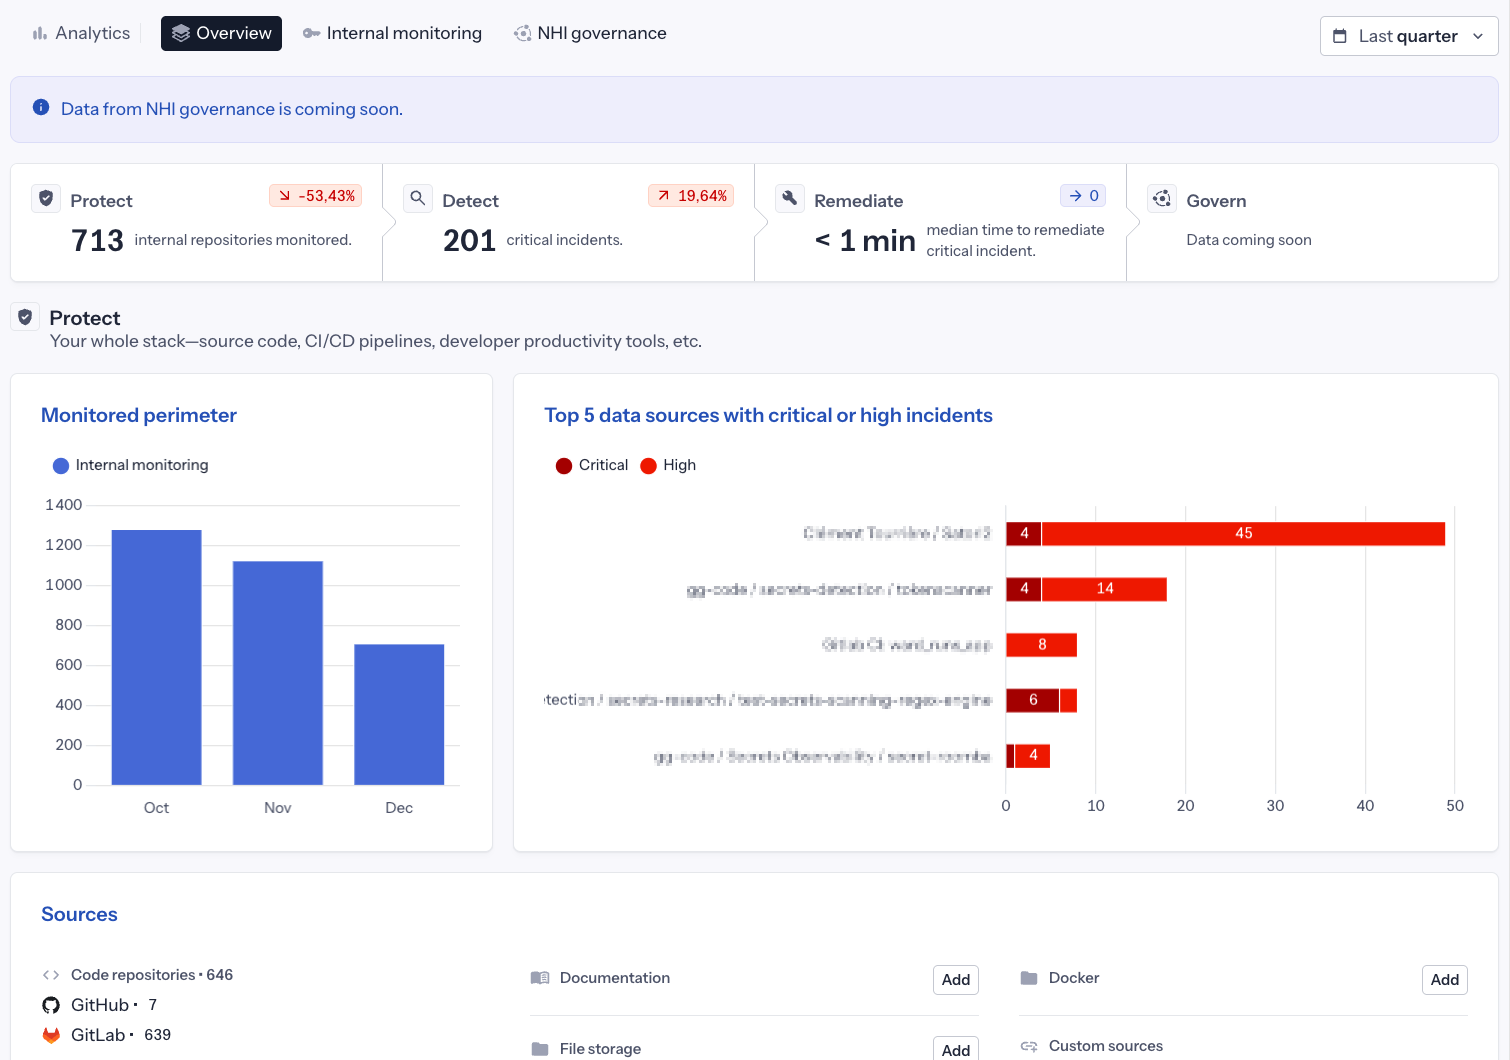Select the GitLab fox icon in Sources
The height and width of the screenshot is (1060, 1510).
51,1034
